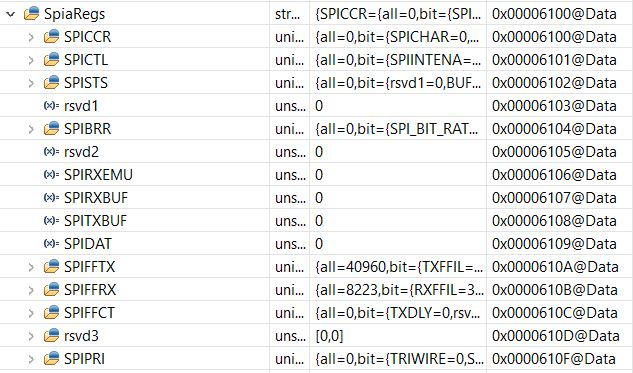Click the SPIPRI TRIWIRE value cell
The width and height of the screenshot is (633, 373).
tap(398, 359)
